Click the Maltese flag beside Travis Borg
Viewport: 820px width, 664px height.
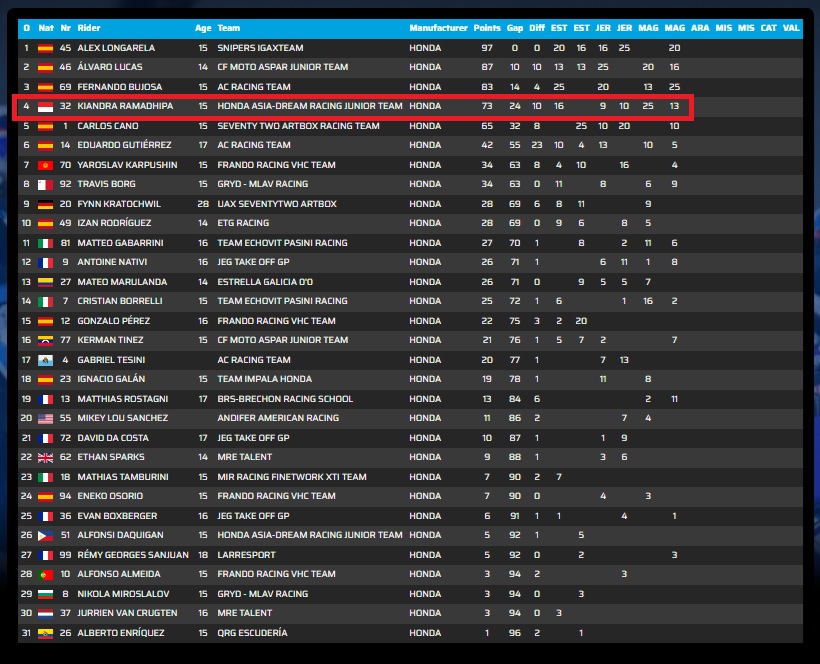[x=45, y=185]
